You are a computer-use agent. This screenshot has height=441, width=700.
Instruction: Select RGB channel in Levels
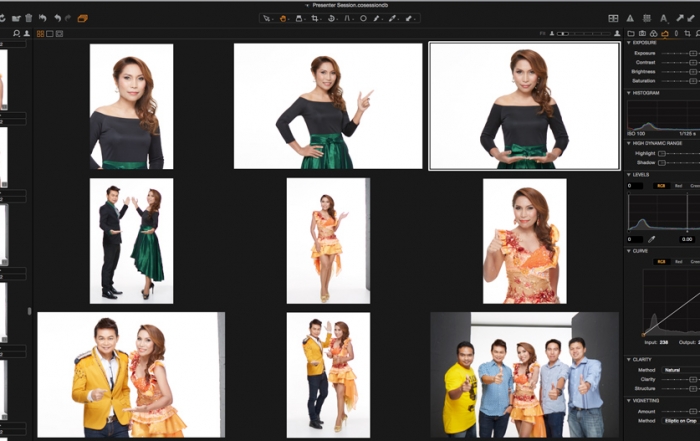tap(661, 186)
